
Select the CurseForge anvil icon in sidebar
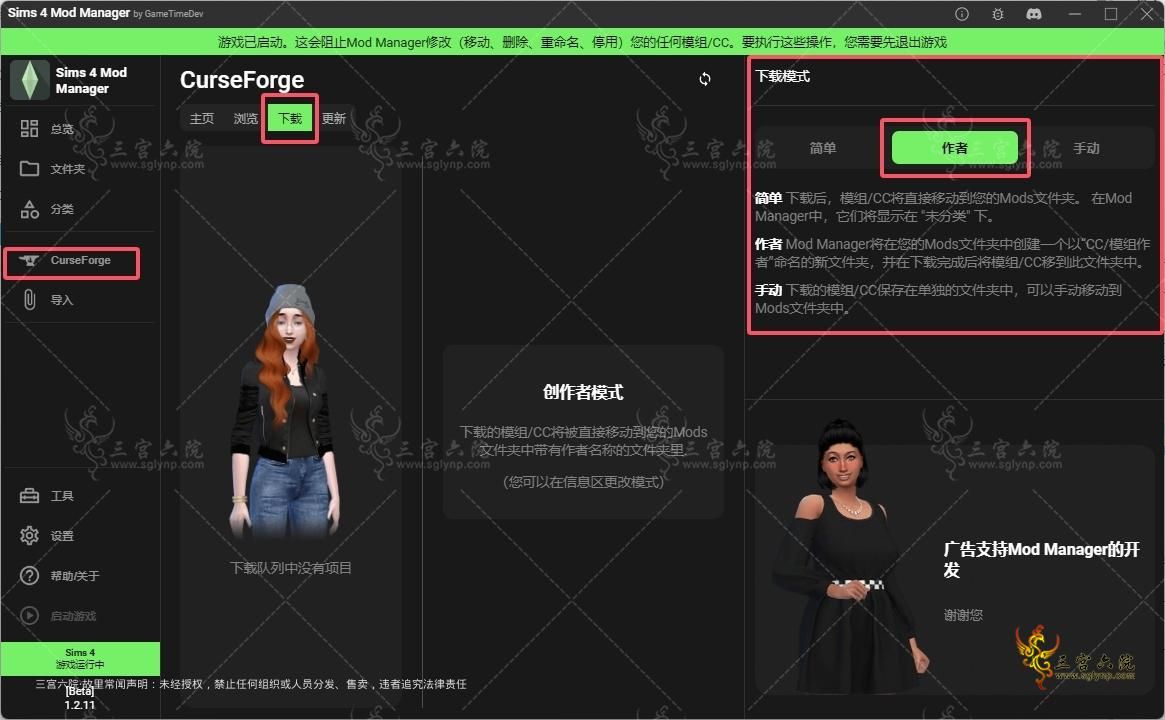[29, 261]
